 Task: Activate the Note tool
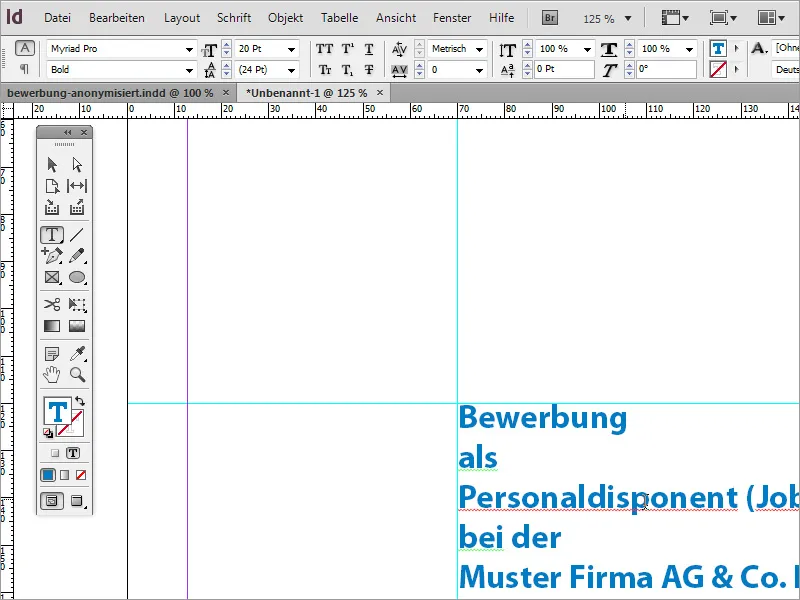52,354
